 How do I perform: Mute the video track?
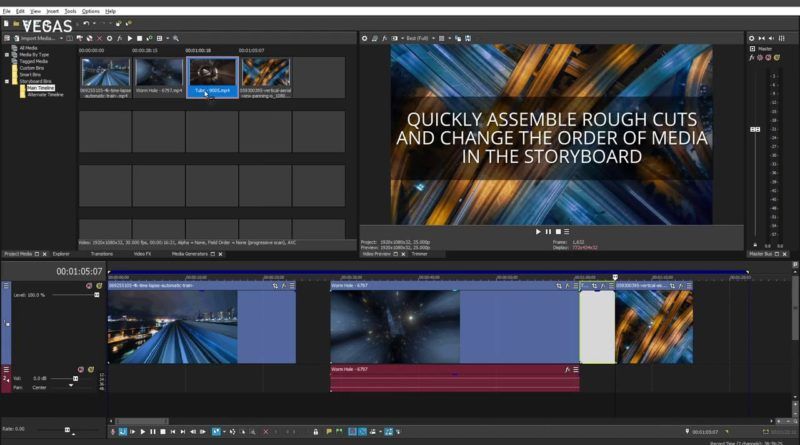[88, 286]
